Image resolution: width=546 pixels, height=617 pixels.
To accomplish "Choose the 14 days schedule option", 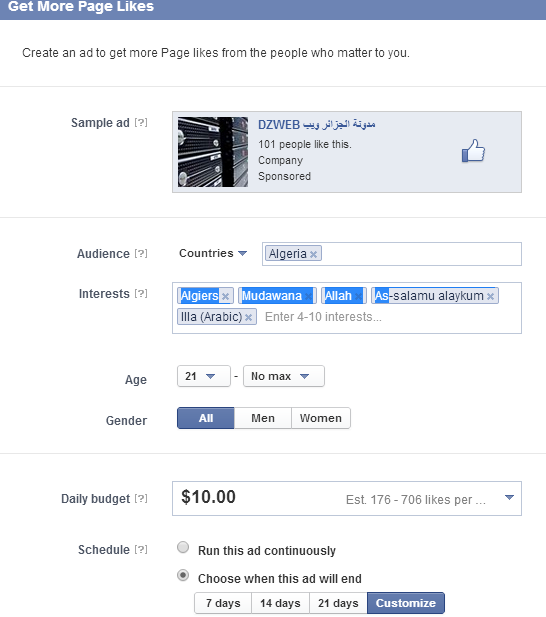I will click(x=280, y=603).
